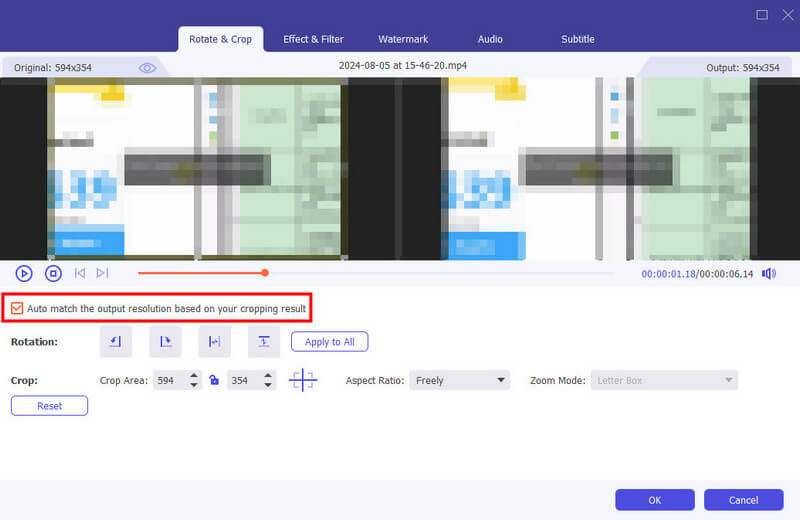Flip video vertically
Screen dimensions: 800x520
point(264,342)
